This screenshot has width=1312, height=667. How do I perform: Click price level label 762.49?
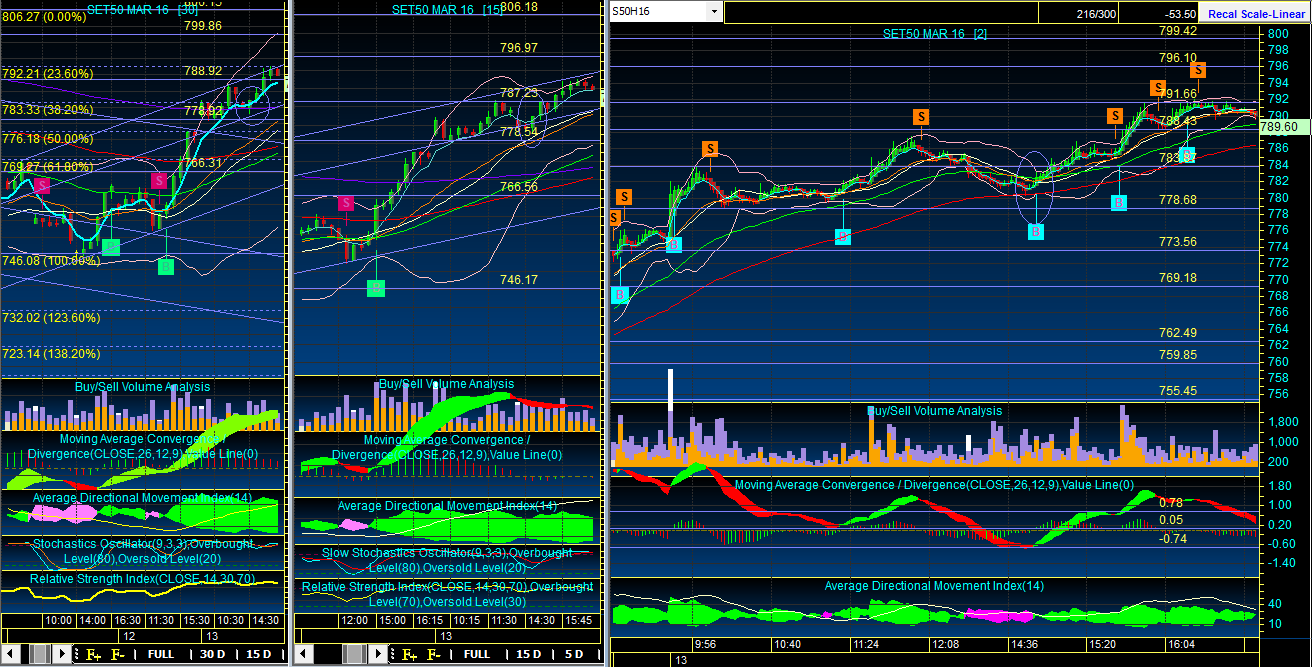tap(1178, 333)
